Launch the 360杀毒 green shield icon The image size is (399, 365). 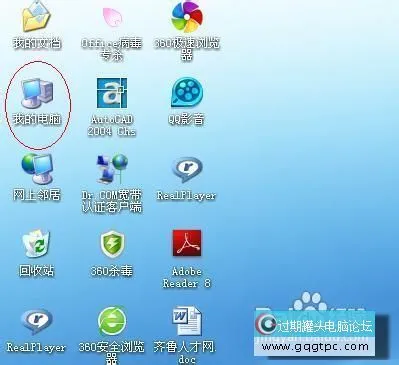pyautogui.click(x=112, y=244)
